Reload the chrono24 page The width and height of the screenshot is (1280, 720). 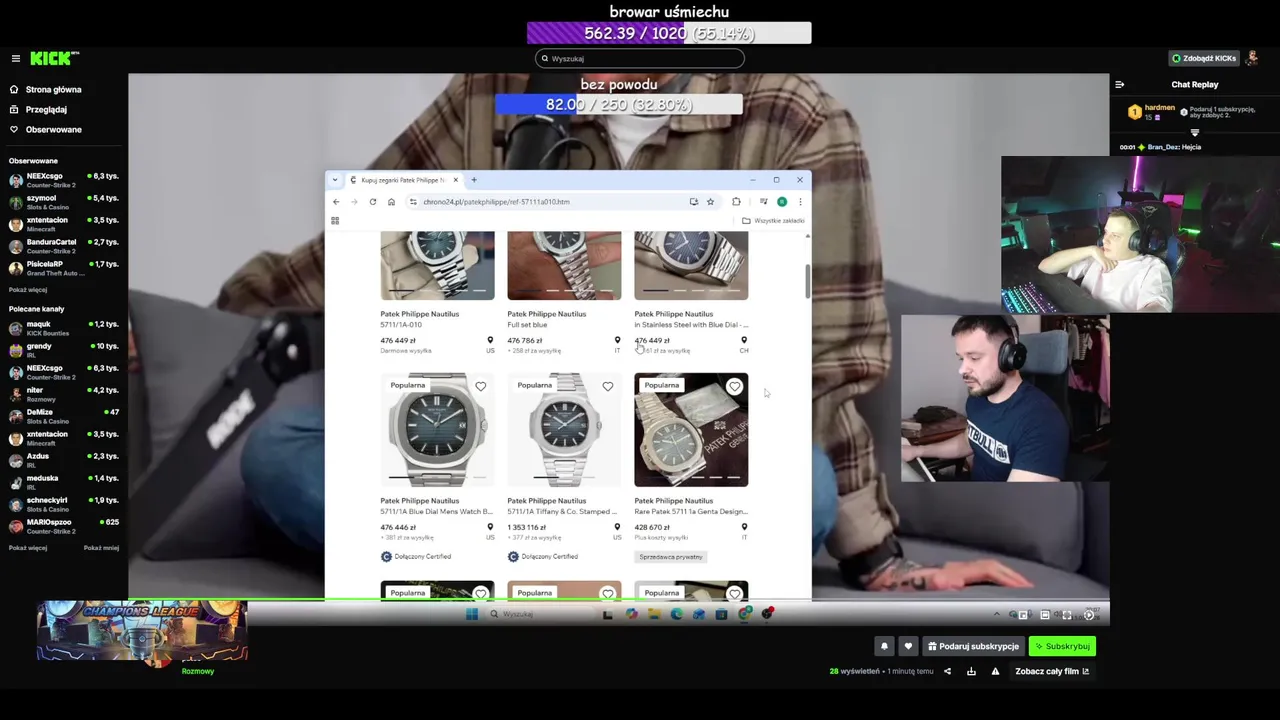click(373, 202)
